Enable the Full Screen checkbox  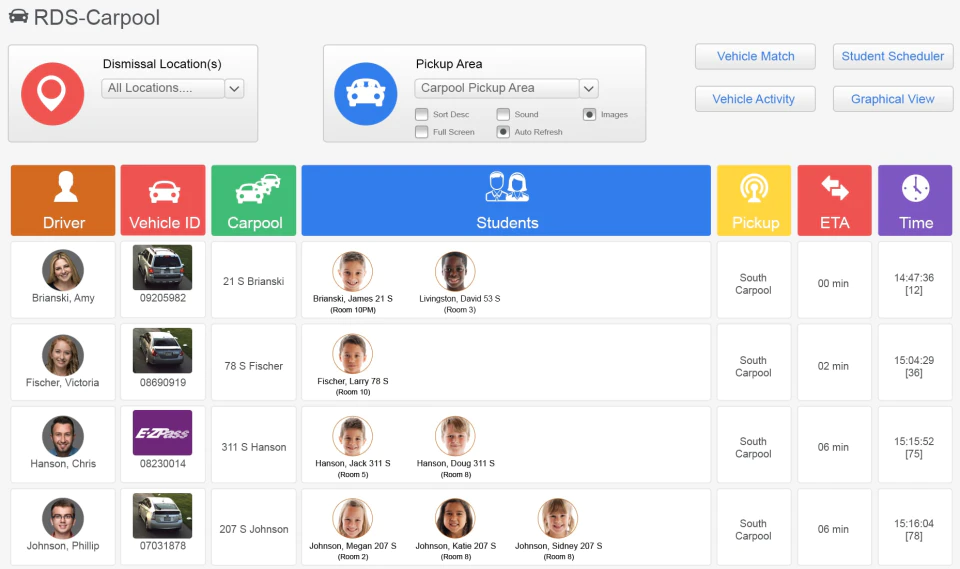point(421,132)
